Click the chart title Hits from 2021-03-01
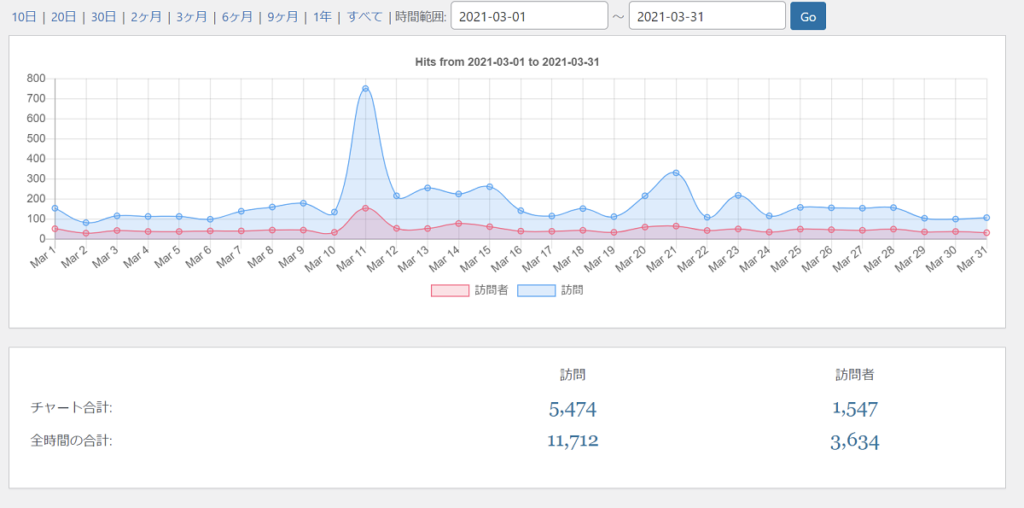 pos(507,63)
